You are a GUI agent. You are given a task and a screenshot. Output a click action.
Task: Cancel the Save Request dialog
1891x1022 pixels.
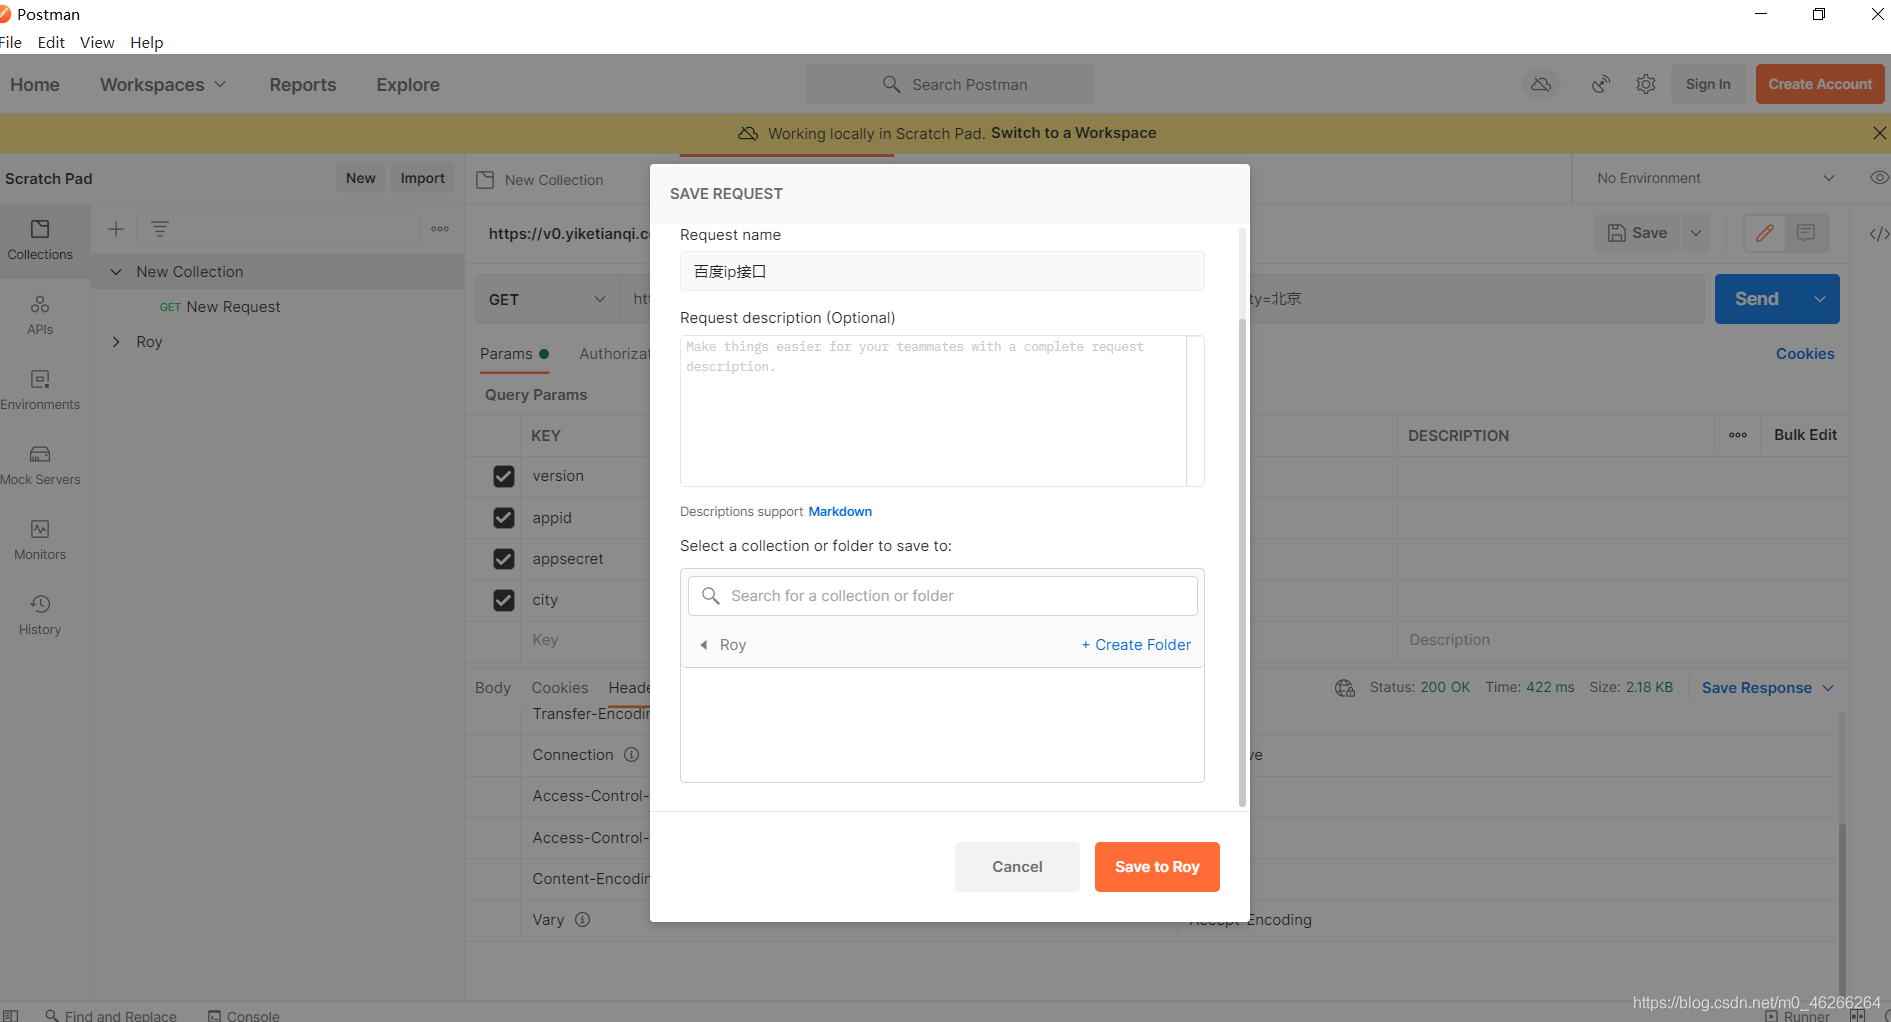[x=1017, y=867]
